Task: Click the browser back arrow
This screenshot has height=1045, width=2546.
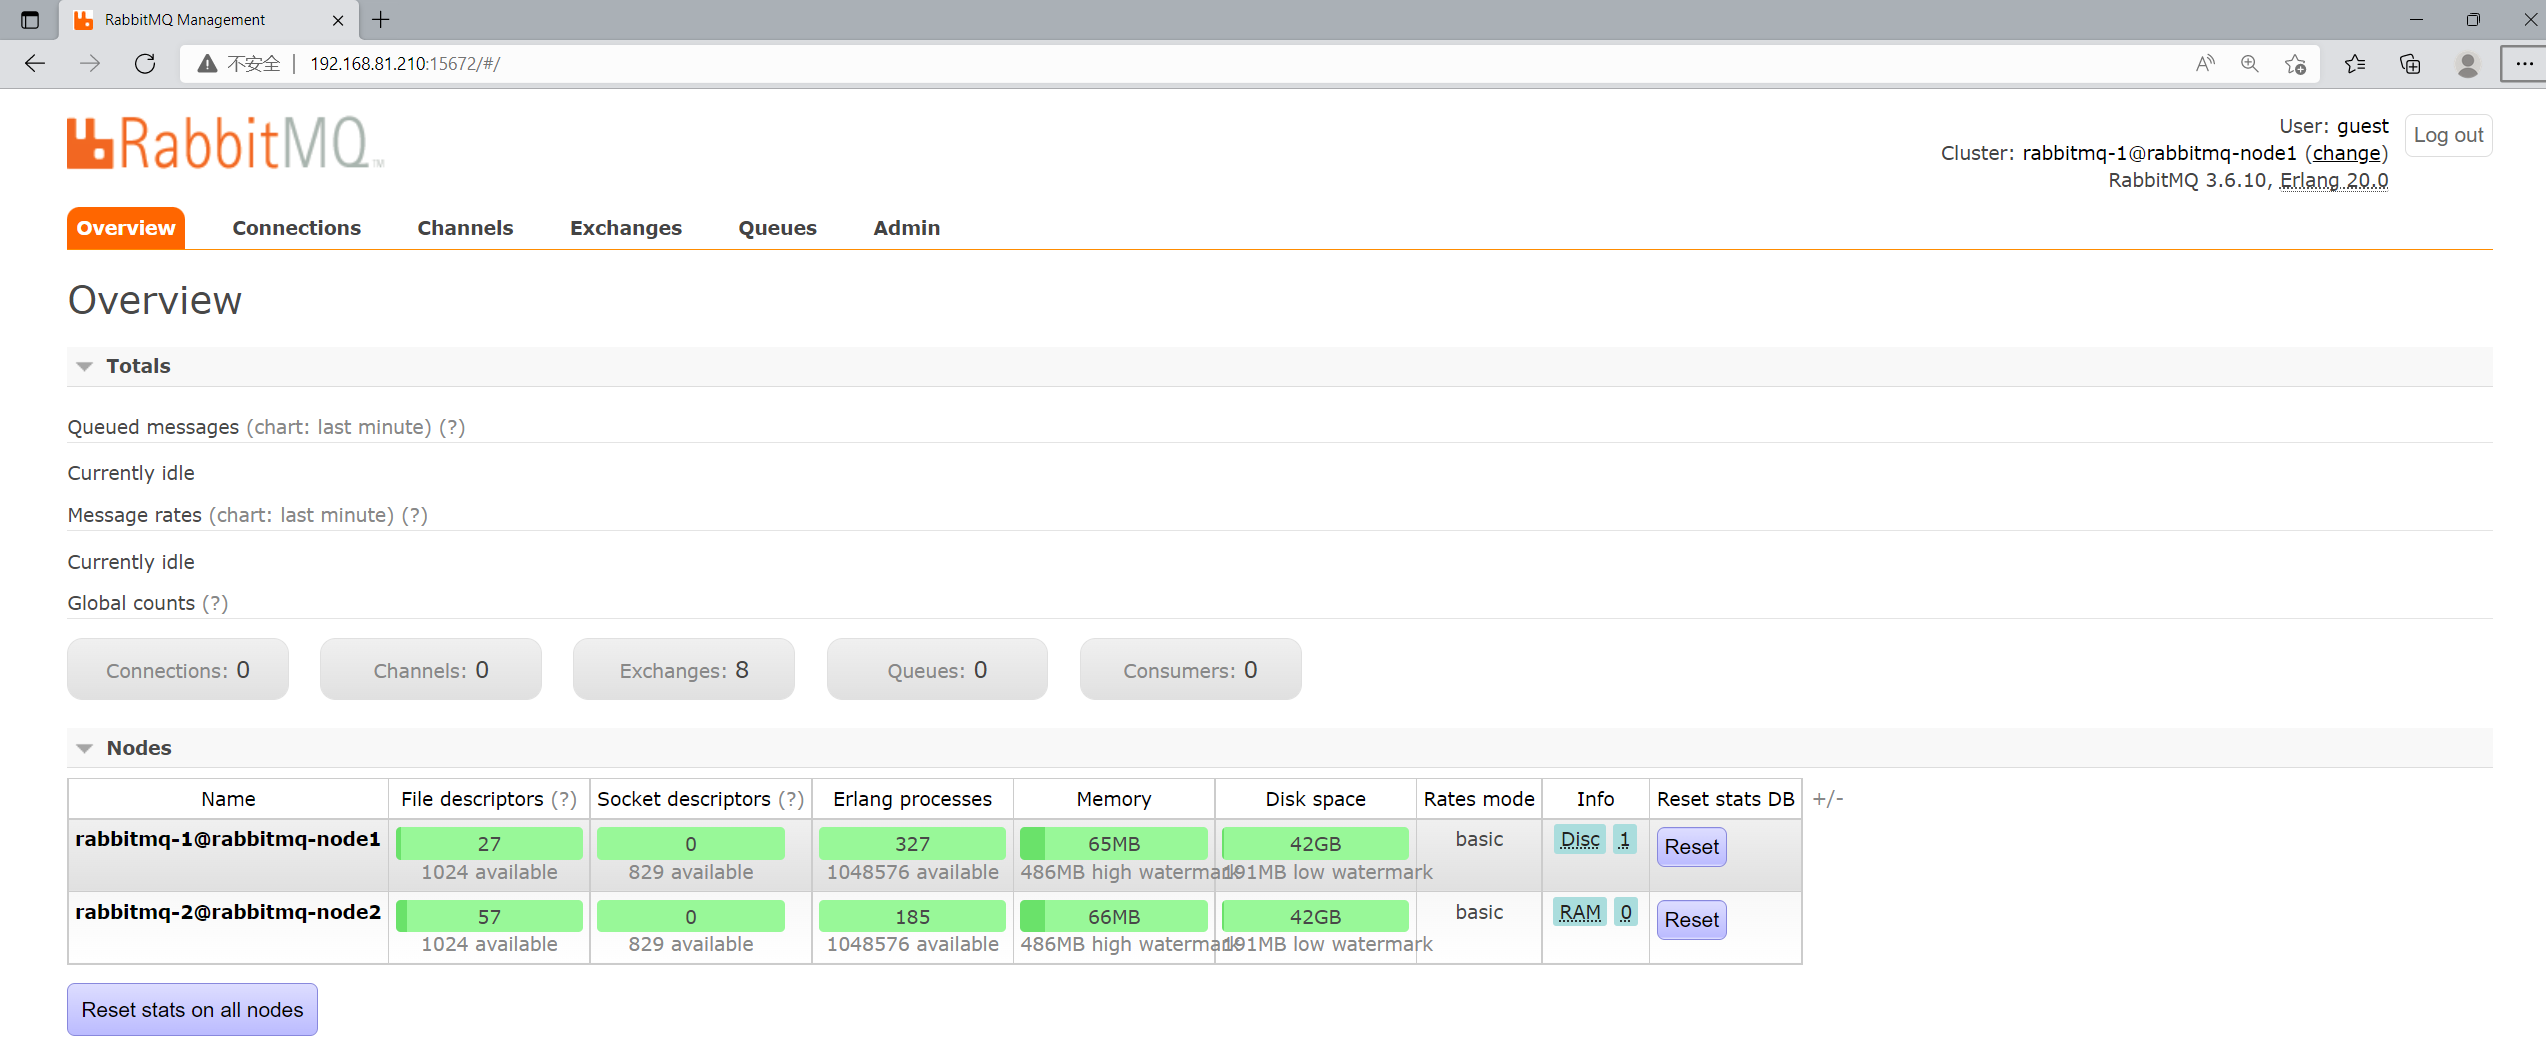Action: (x=35, y=64)
